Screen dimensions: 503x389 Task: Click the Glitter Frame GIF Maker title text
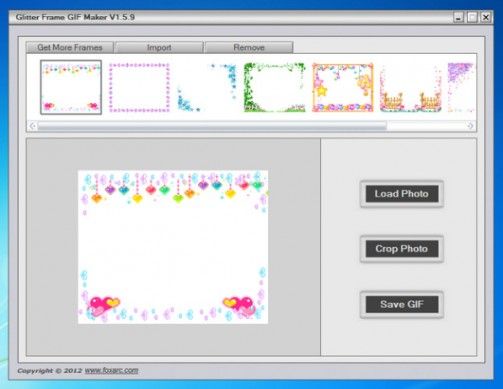[75, 17]
